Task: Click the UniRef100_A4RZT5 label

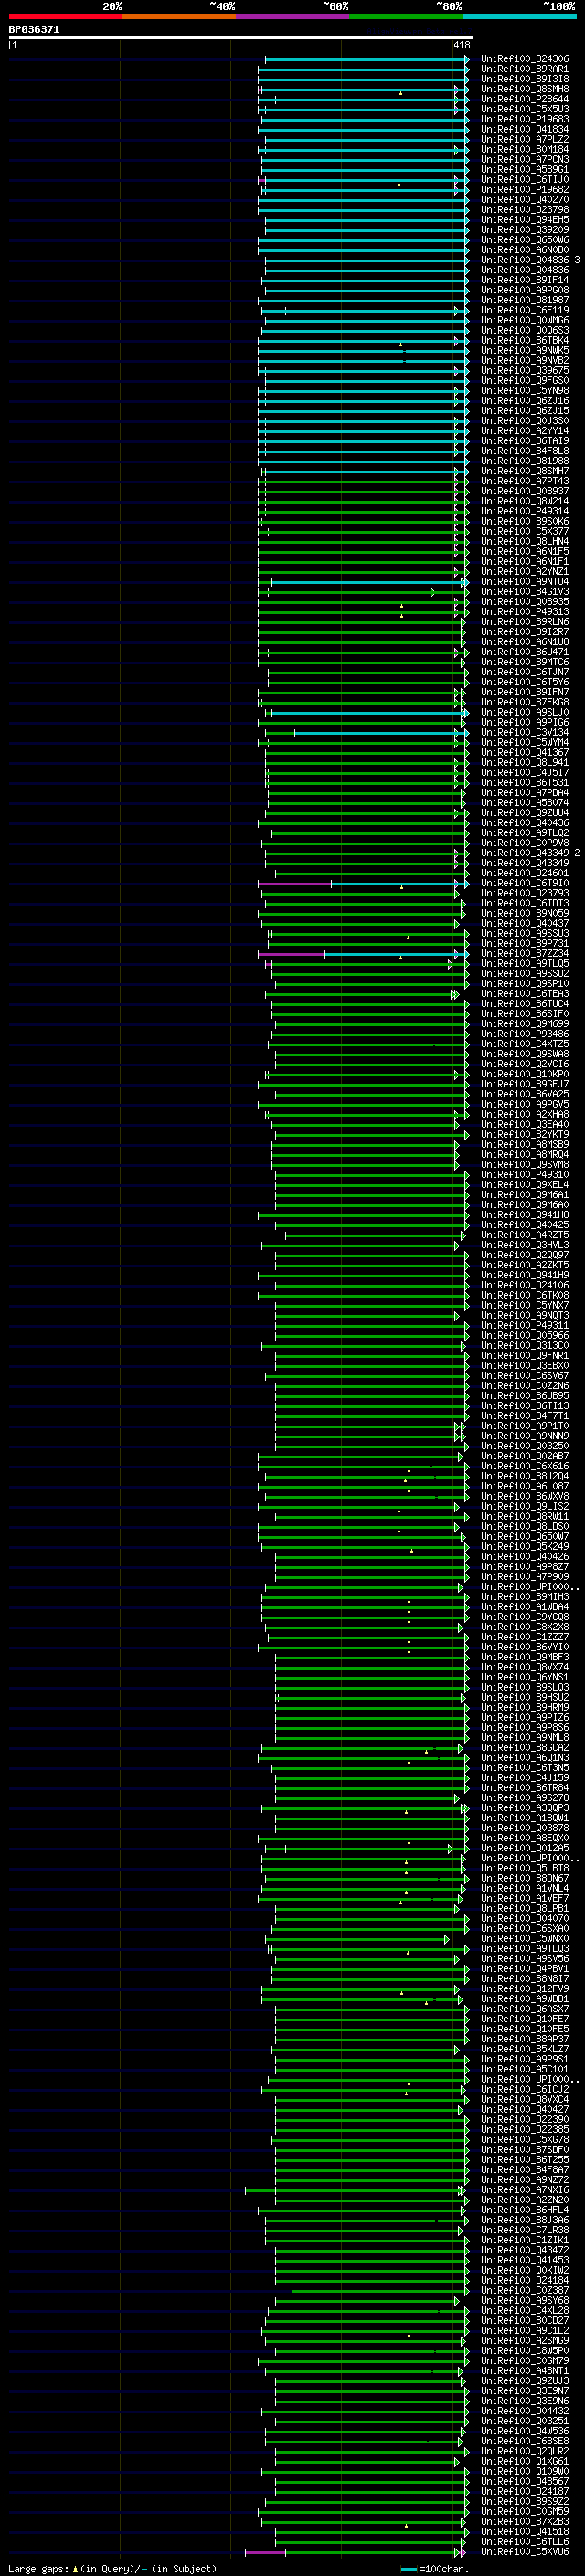Action: coord(524,1235)
